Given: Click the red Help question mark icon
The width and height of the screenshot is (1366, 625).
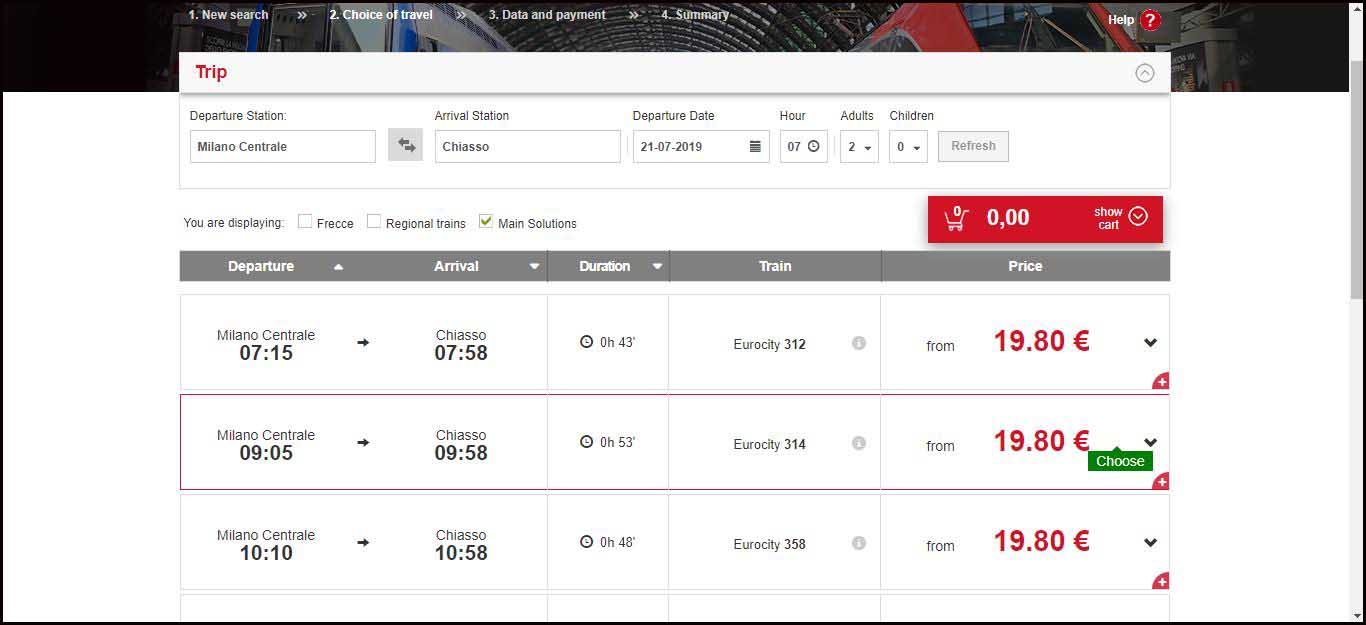Looking at the screenshot, I should [1150, 20].
